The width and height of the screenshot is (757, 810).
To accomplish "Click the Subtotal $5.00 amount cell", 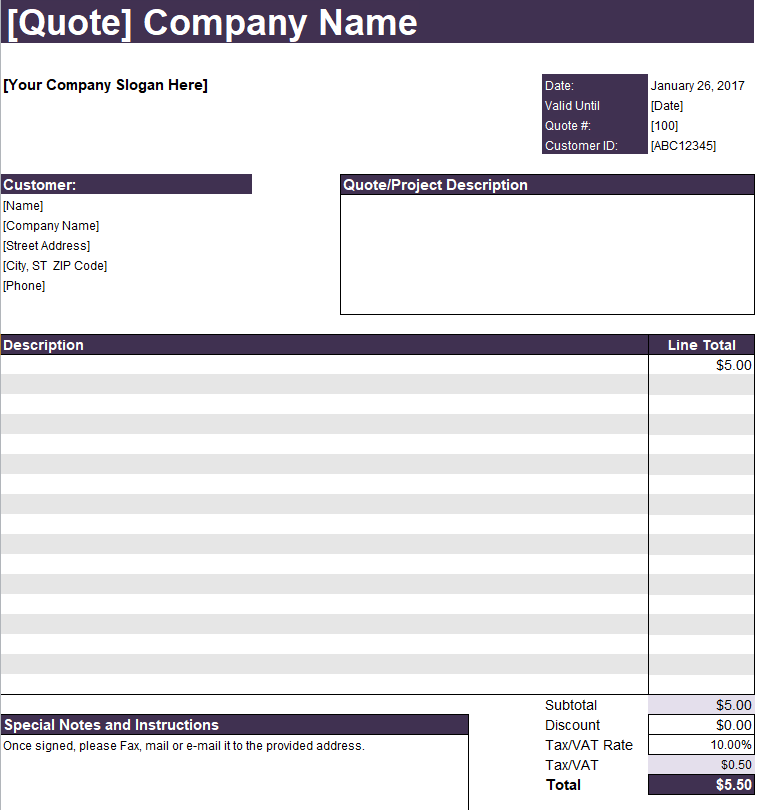I will [701, 705].
